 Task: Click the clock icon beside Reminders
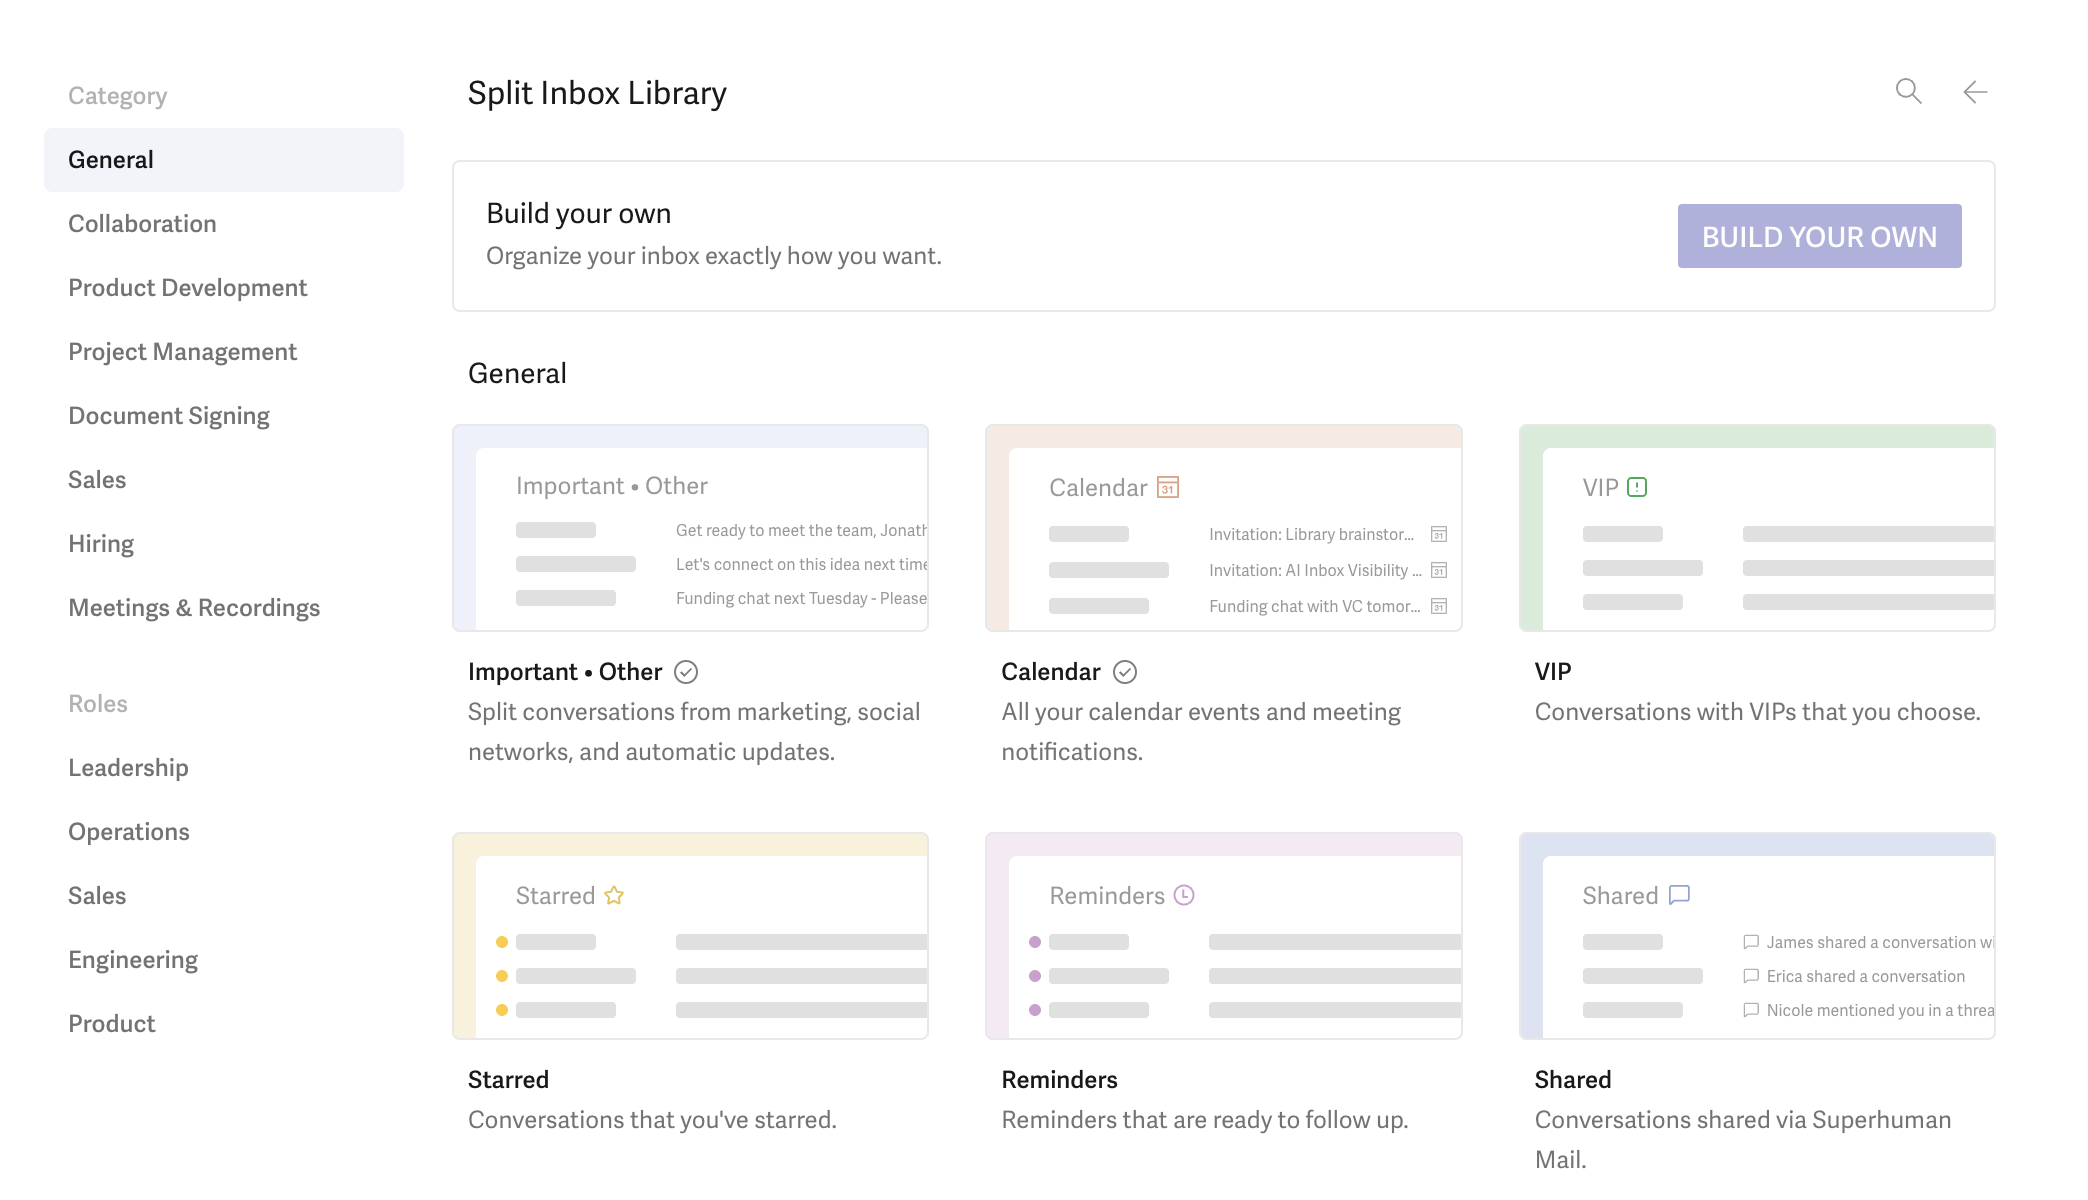click(x=1184, y=895)
